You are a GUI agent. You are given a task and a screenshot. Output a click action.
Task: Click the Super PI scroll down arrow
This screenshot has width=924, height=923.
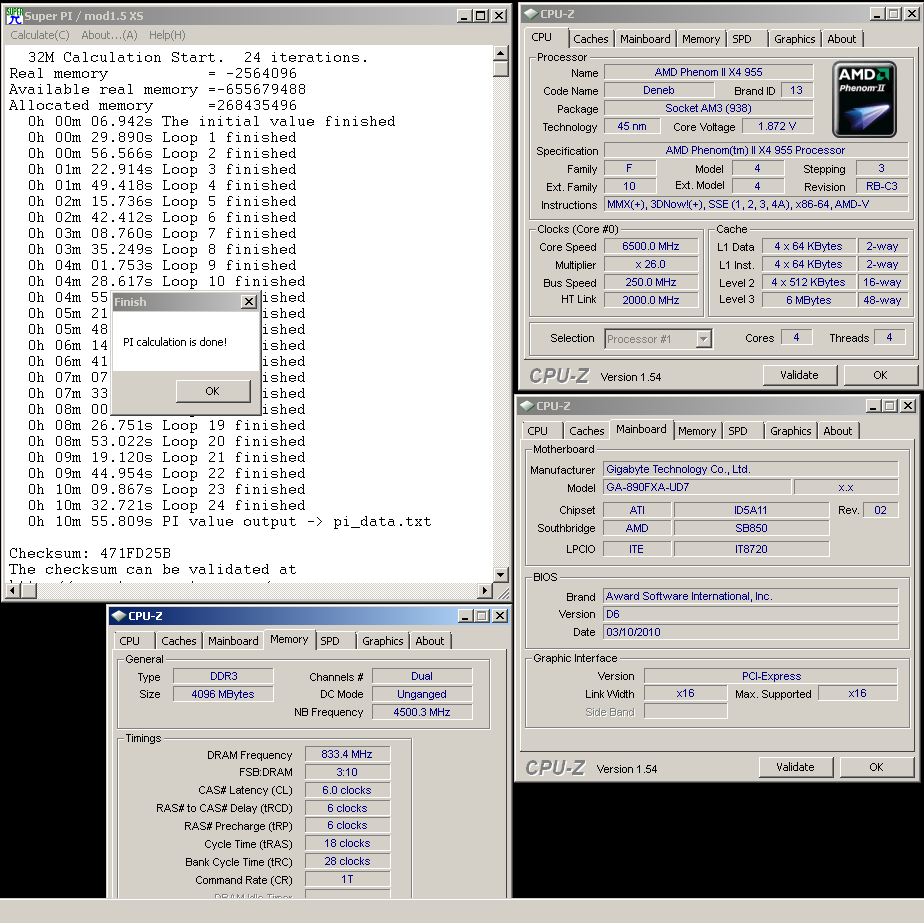pos(500,575)
